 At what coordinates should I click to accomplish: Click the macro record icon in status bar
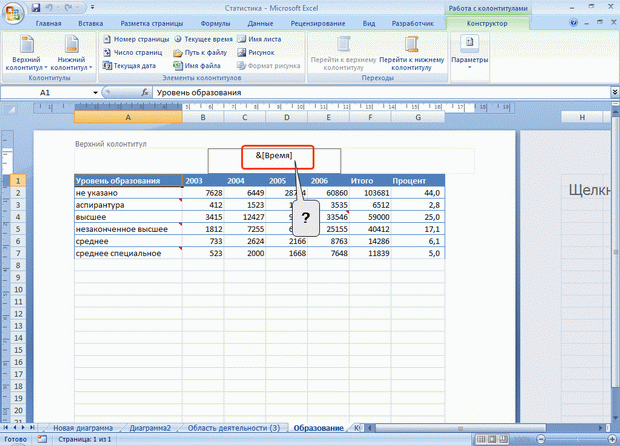pos(42,439)
